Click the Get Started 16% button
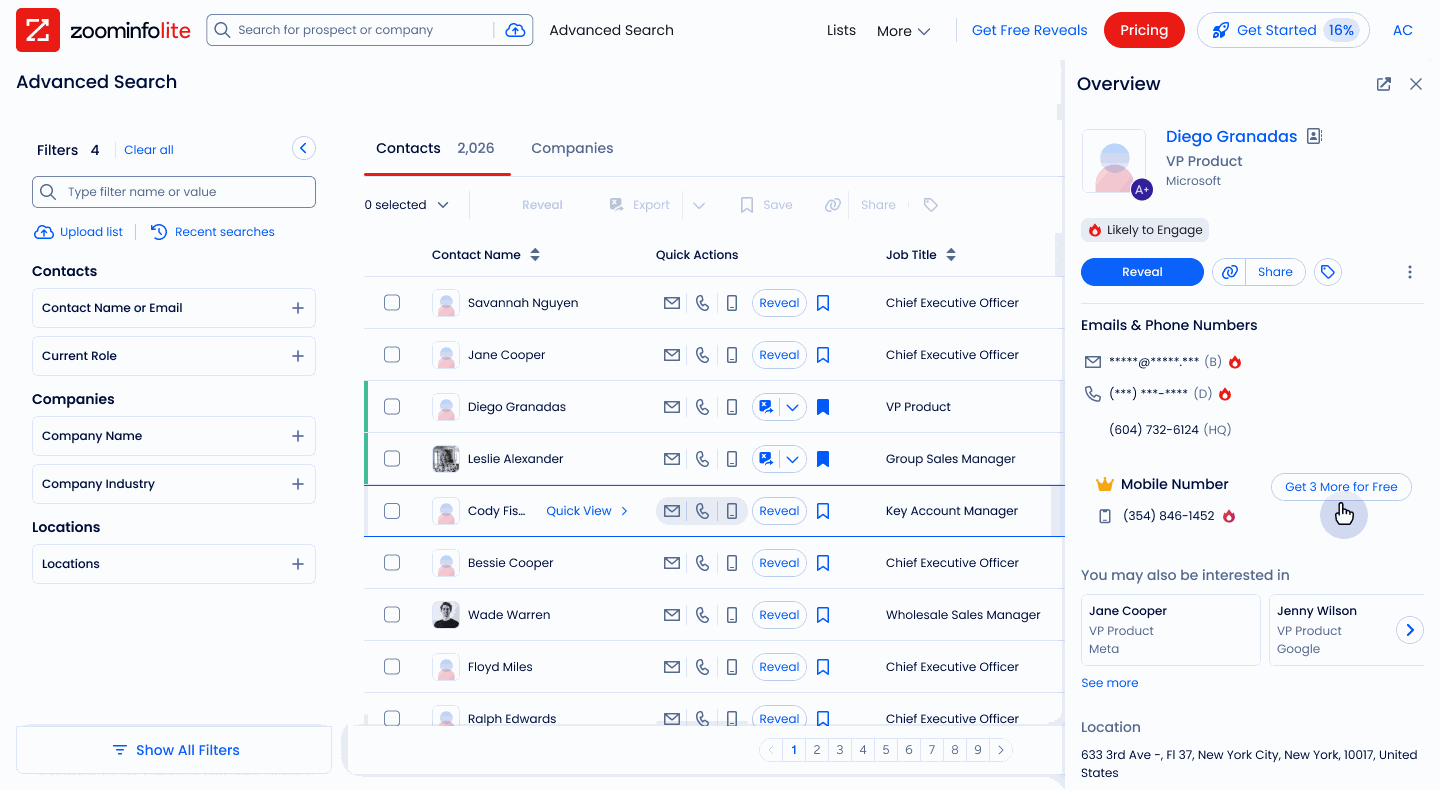This screenshot has height=790, width=1440. click(x=1283, y=30)
